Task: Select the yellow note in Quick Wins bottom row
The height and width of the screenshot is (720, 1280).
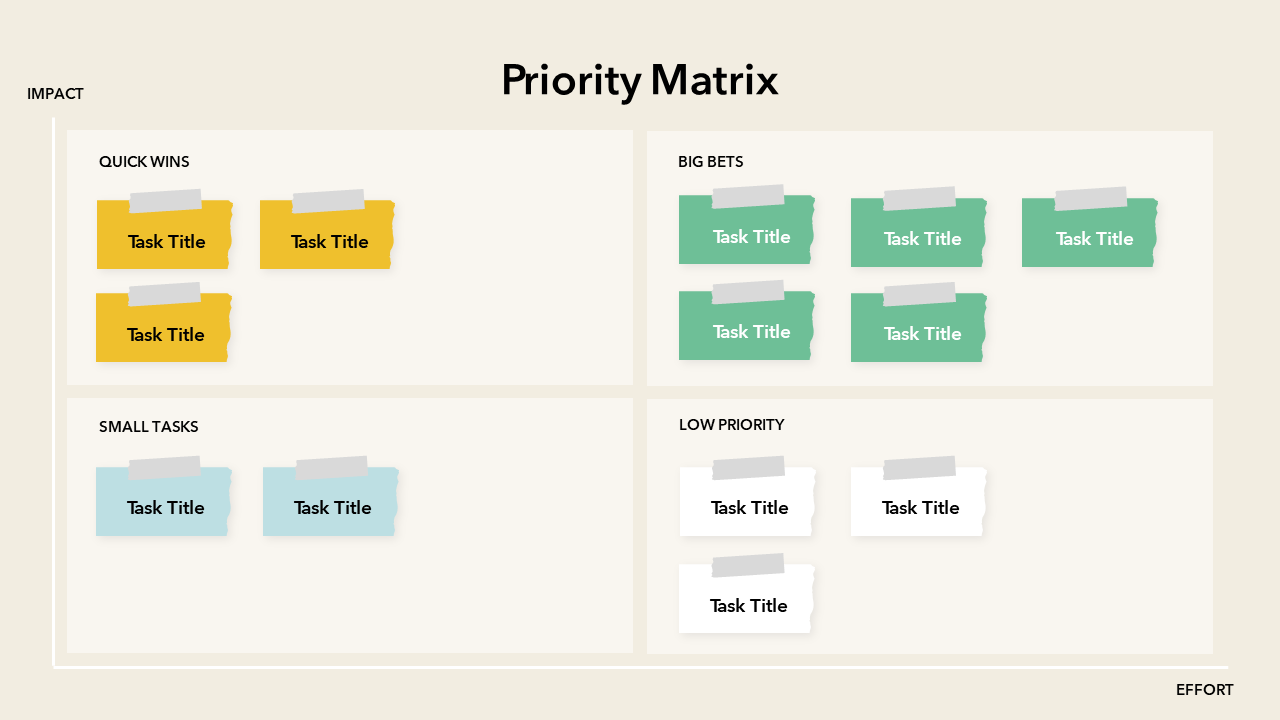Action: pos(165,333)
